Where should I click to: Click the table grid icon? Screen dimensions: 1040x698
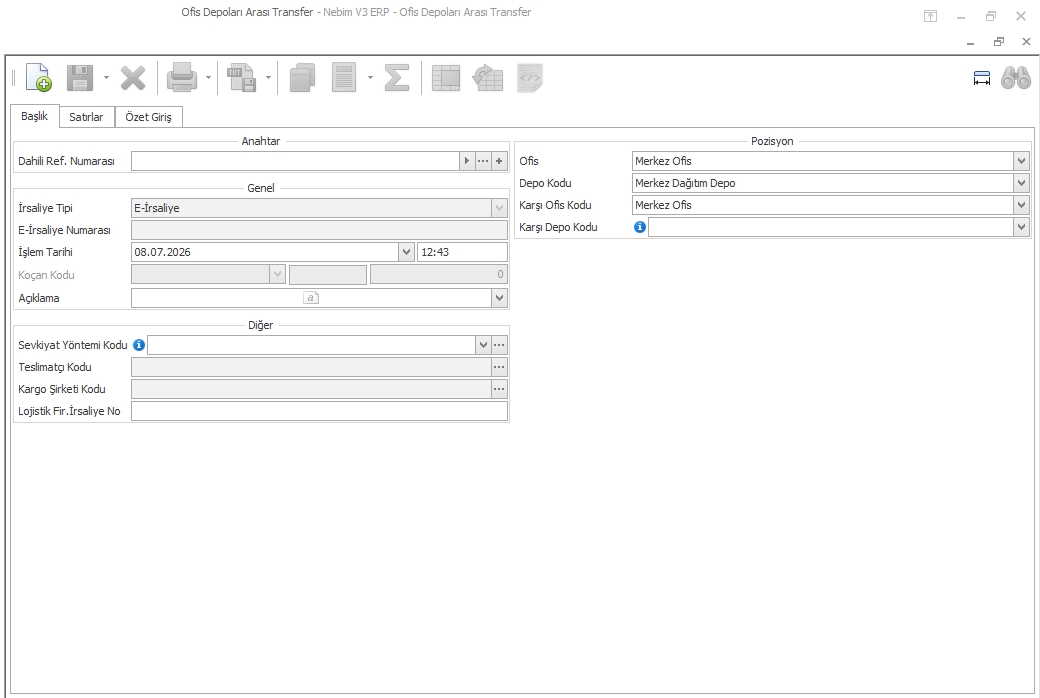tap(446, 78)
